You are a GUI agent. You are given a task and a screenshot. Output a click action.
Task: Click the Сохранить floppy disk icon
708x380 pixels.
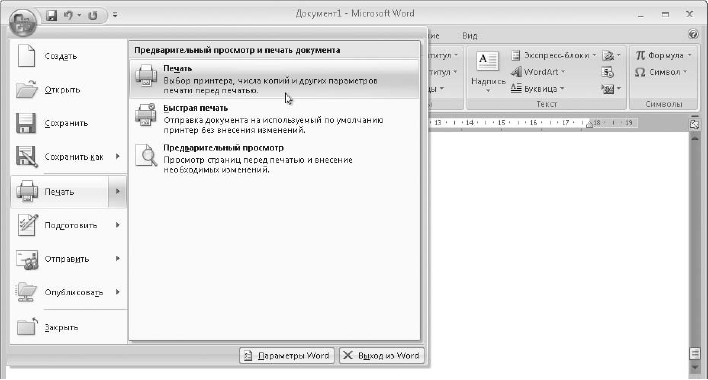tap(26, 123)
